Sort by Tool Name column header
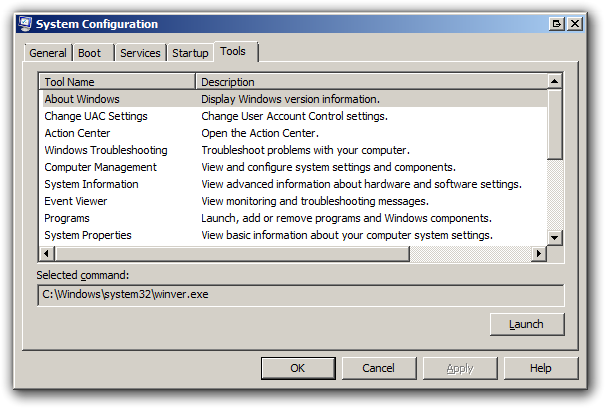Screen dimensions: 605x409 pos(117,82)
